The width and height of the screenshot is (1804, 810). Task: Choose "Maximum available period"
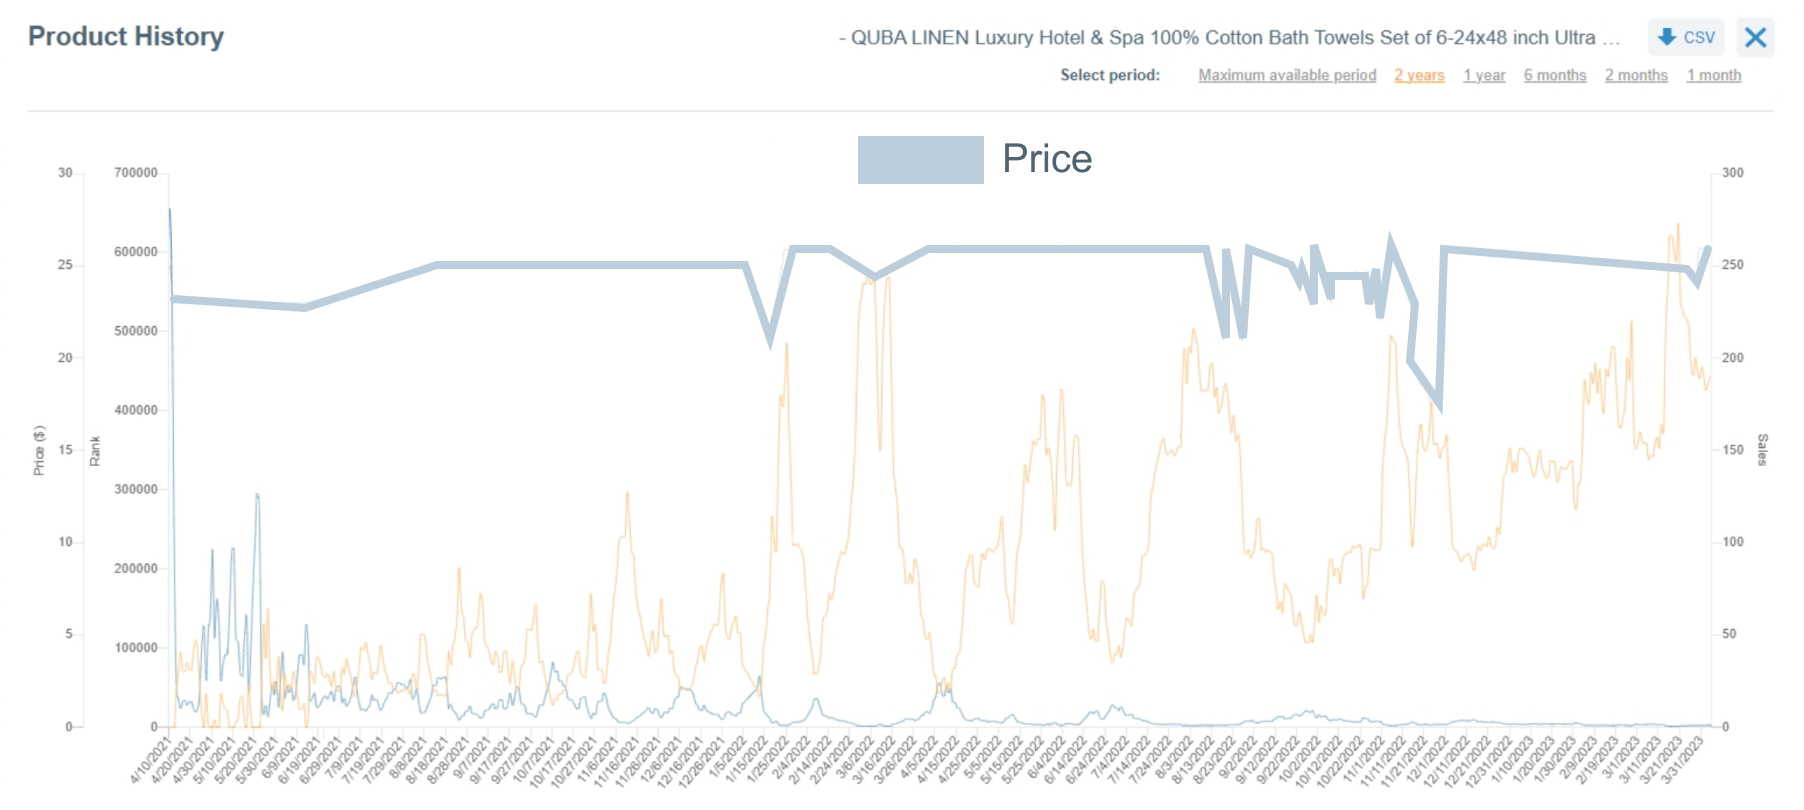pyautogui.click(x=1287, y=75)
